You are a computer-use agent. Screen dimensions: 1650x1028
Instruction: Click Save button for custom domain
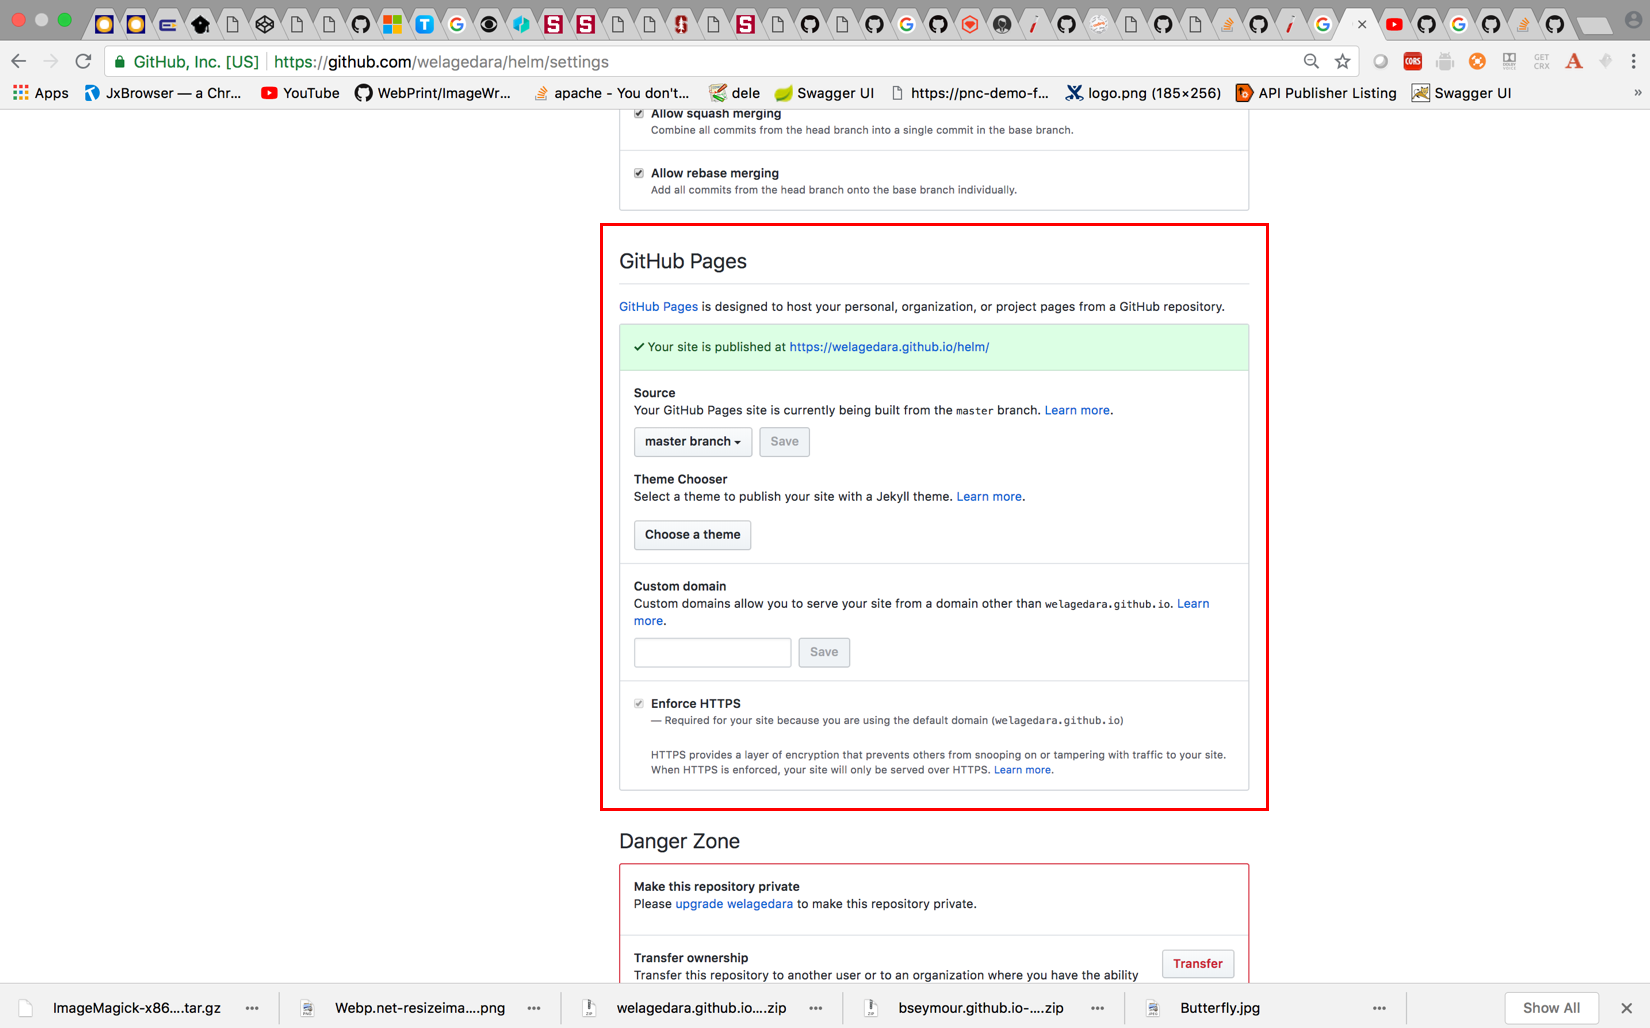click(824, 652)
